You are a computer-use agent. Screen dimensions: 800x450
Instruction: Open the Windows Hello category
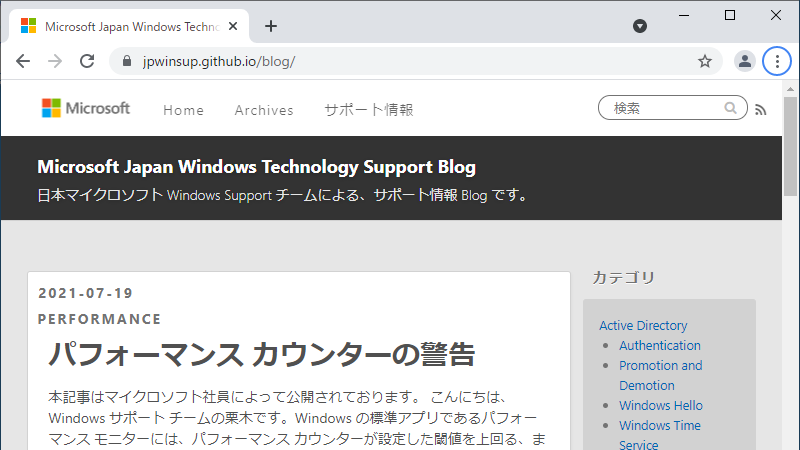click(661, 406)
